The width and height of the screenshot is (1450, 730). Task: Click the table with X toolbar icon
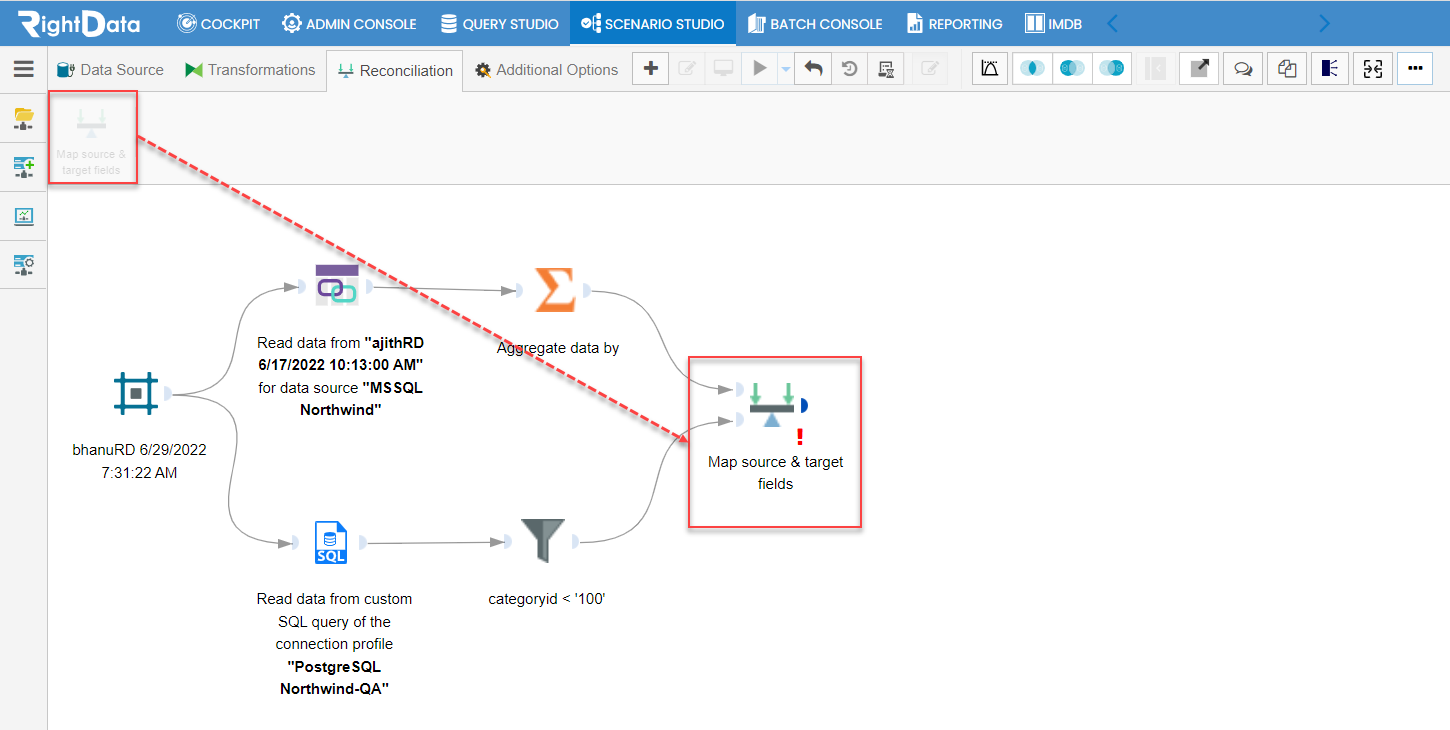[886, 68]
